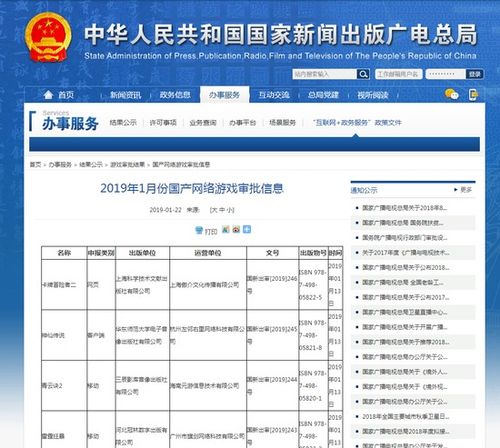The height and width of the screenshot is (448, 500).
Task: Select 中 font size option
Action: point(222,210)
